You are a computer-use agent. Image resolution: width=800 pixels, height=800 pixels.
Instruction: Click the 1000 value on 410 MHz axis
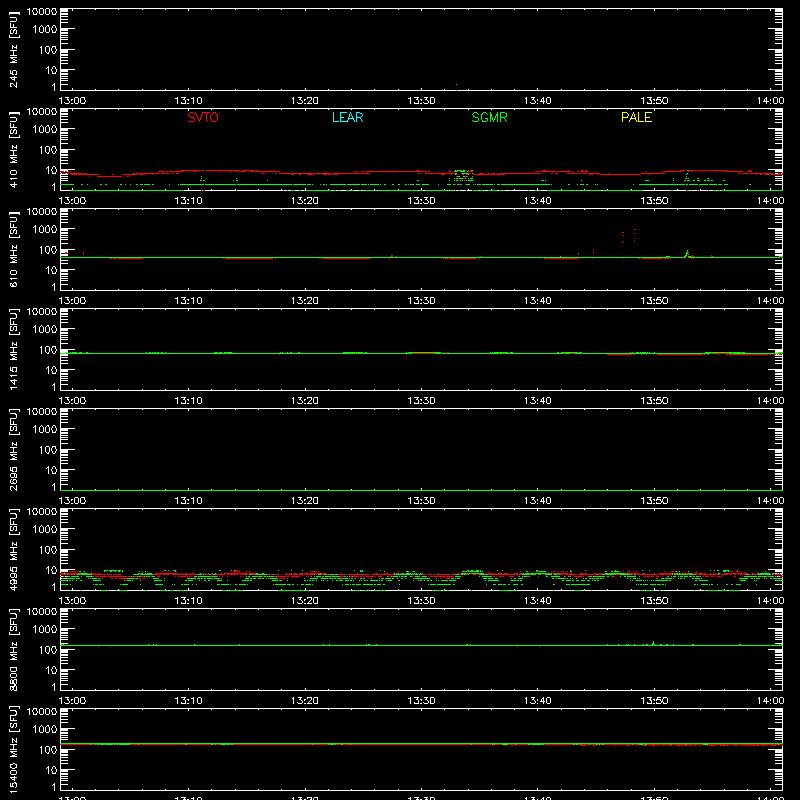coord(45,130)
